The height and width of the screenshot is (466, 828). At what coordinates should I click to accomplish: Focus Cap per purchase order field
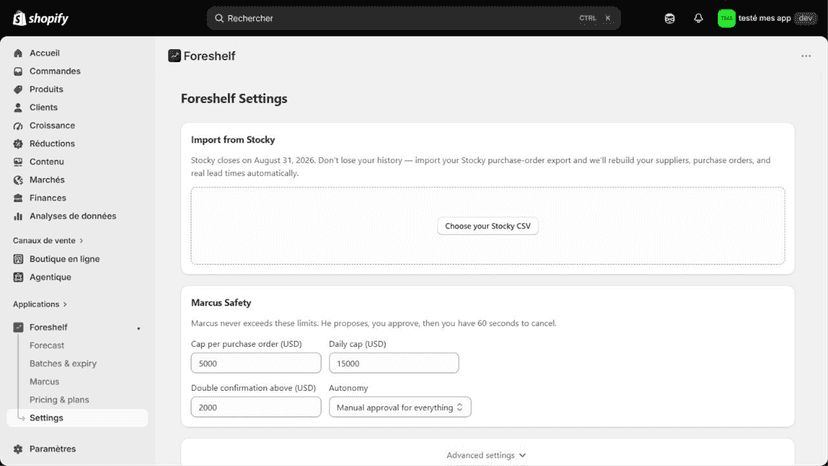coord(256,363)
